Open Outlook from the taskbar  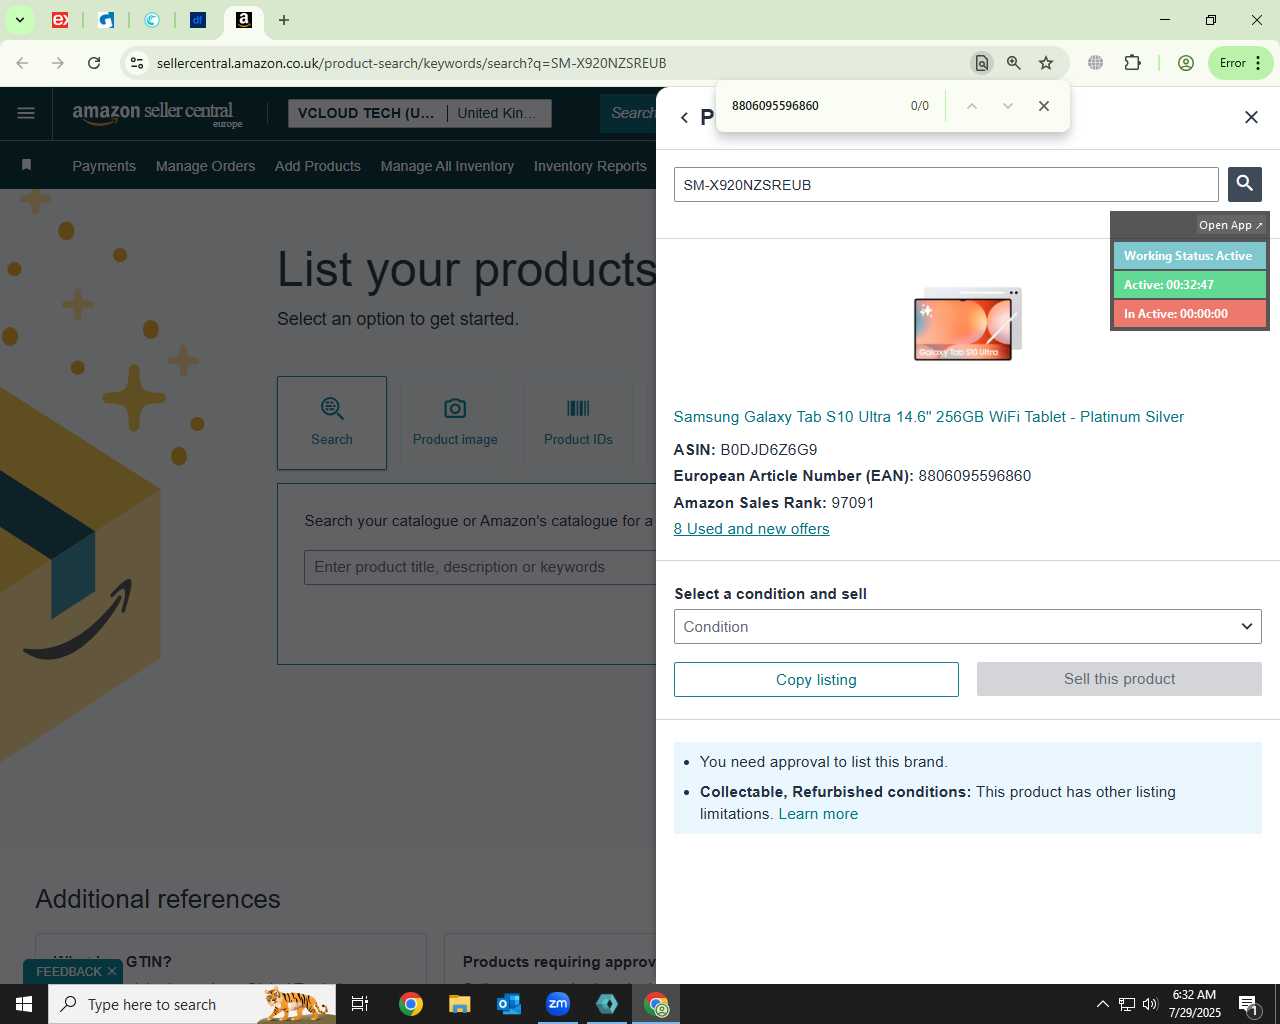pyautogui.click(x=509, y=1004)
